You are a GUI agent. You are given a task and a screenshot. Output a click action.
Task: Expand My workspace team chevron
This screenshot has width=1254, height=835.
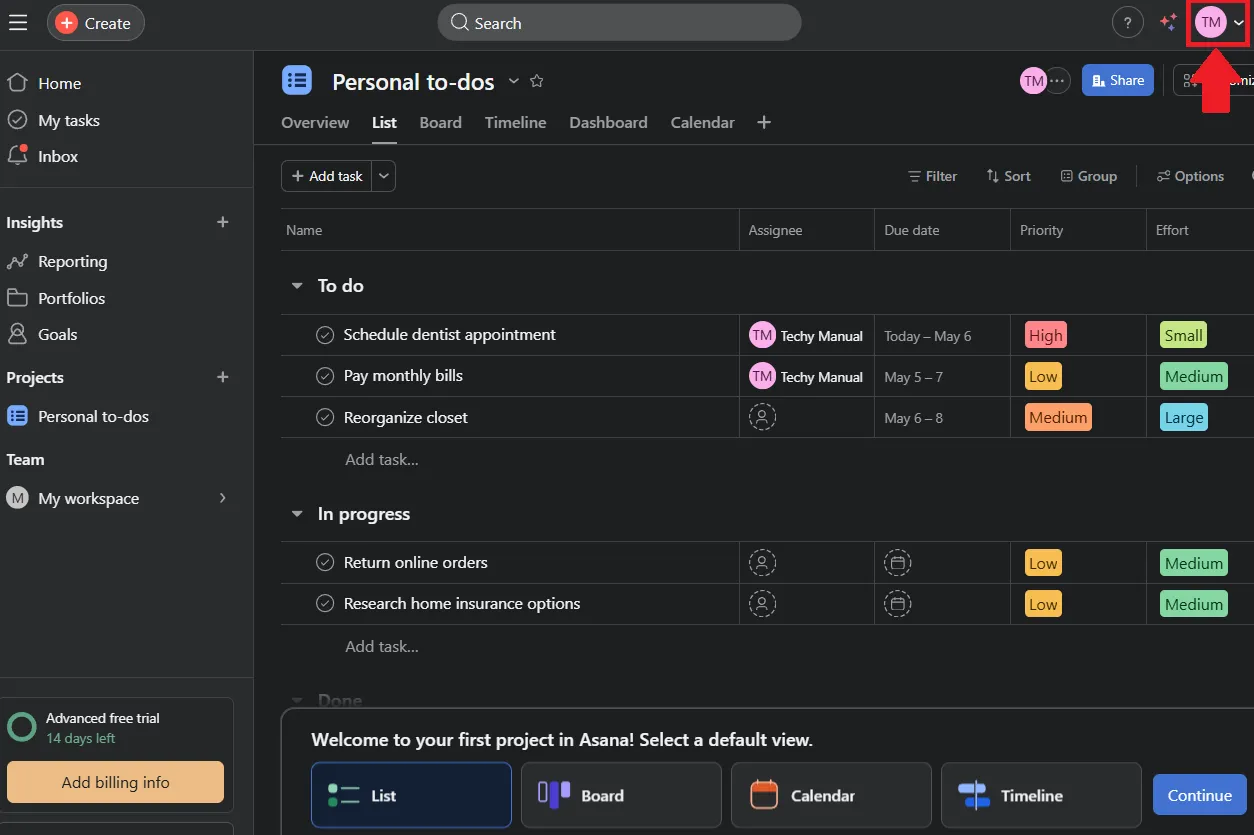coord(223,498)
